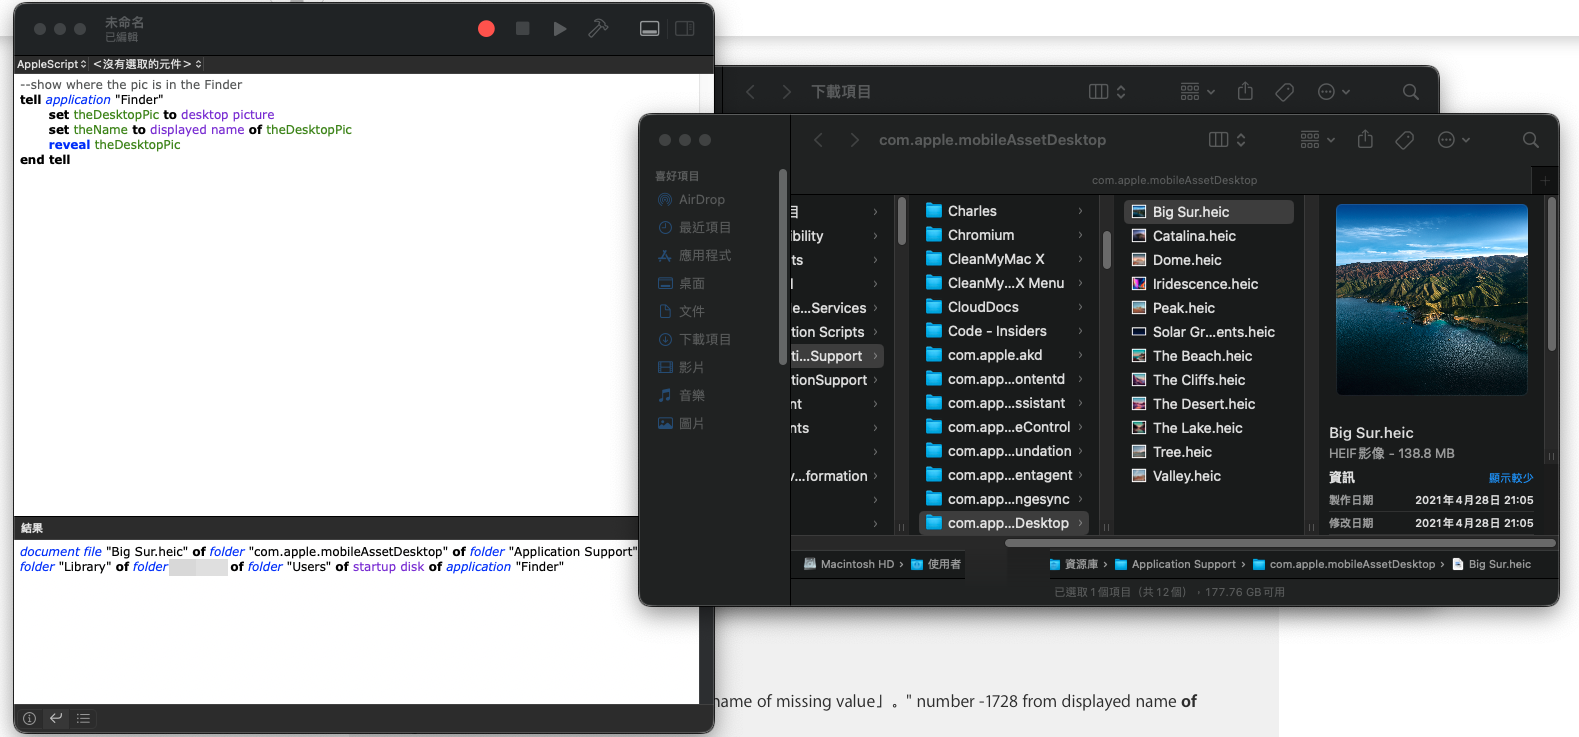This screenshot has height=737, width=1579.
Task: Change view mode in the 下載項目 window
Action: 1107,92
